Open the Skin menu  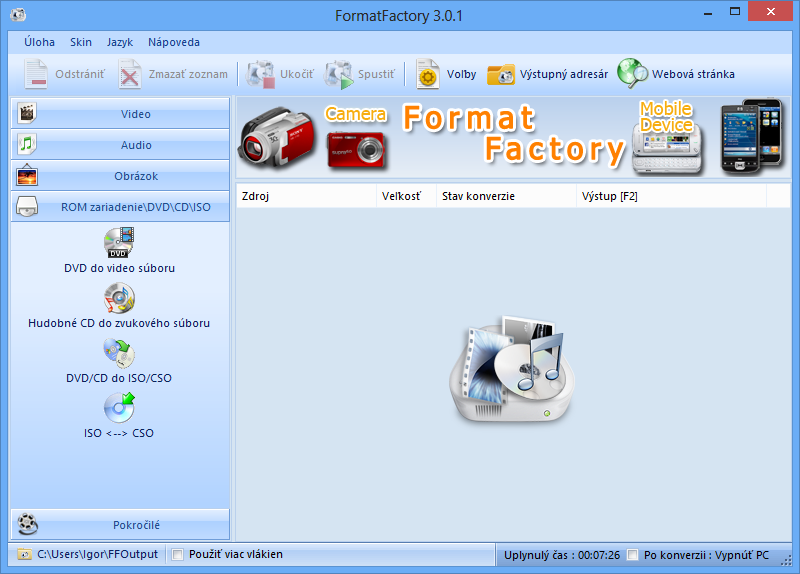pos(81,42)
